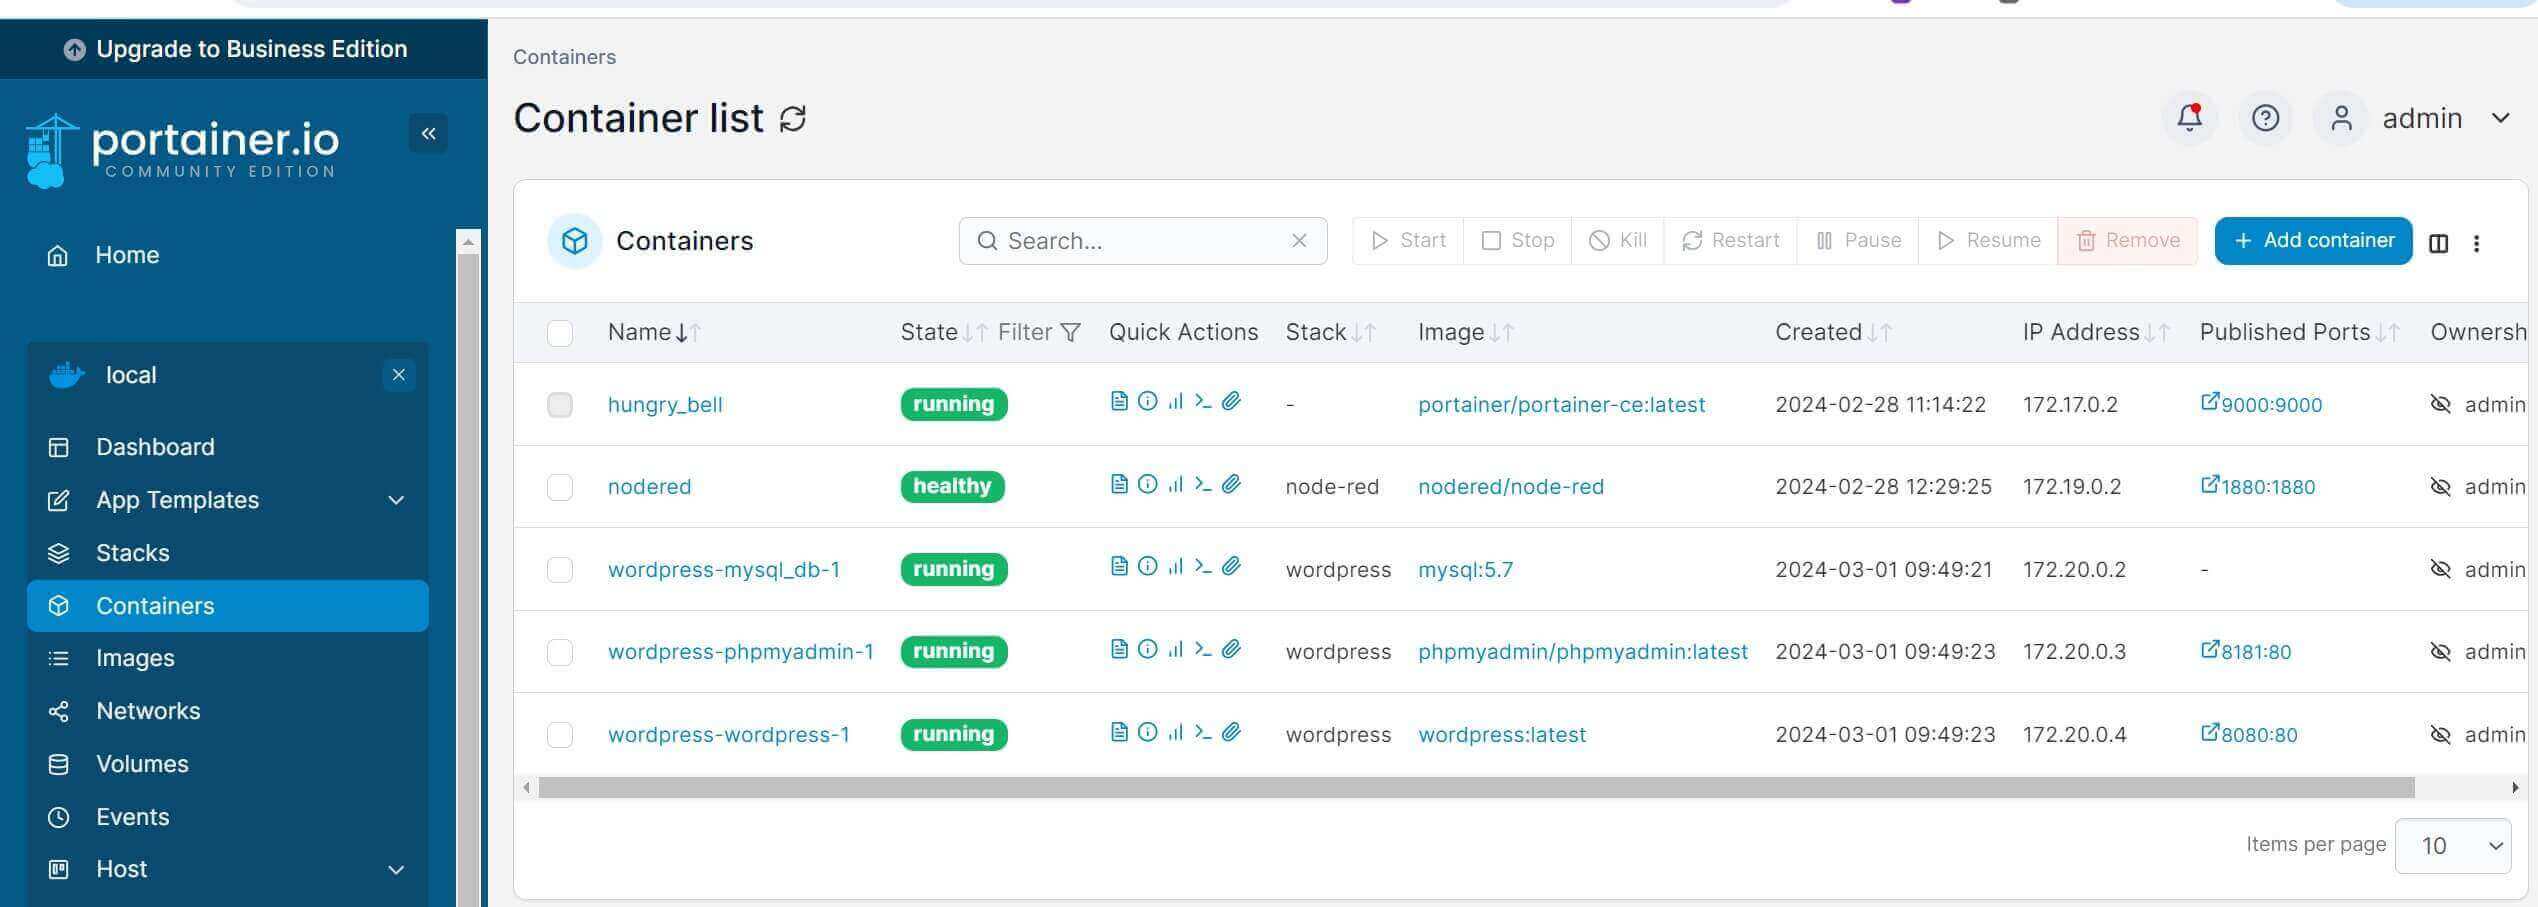Open exec console icon for nodered
The height and width of the screenshot is (907, 2538).
point(1203,484)
